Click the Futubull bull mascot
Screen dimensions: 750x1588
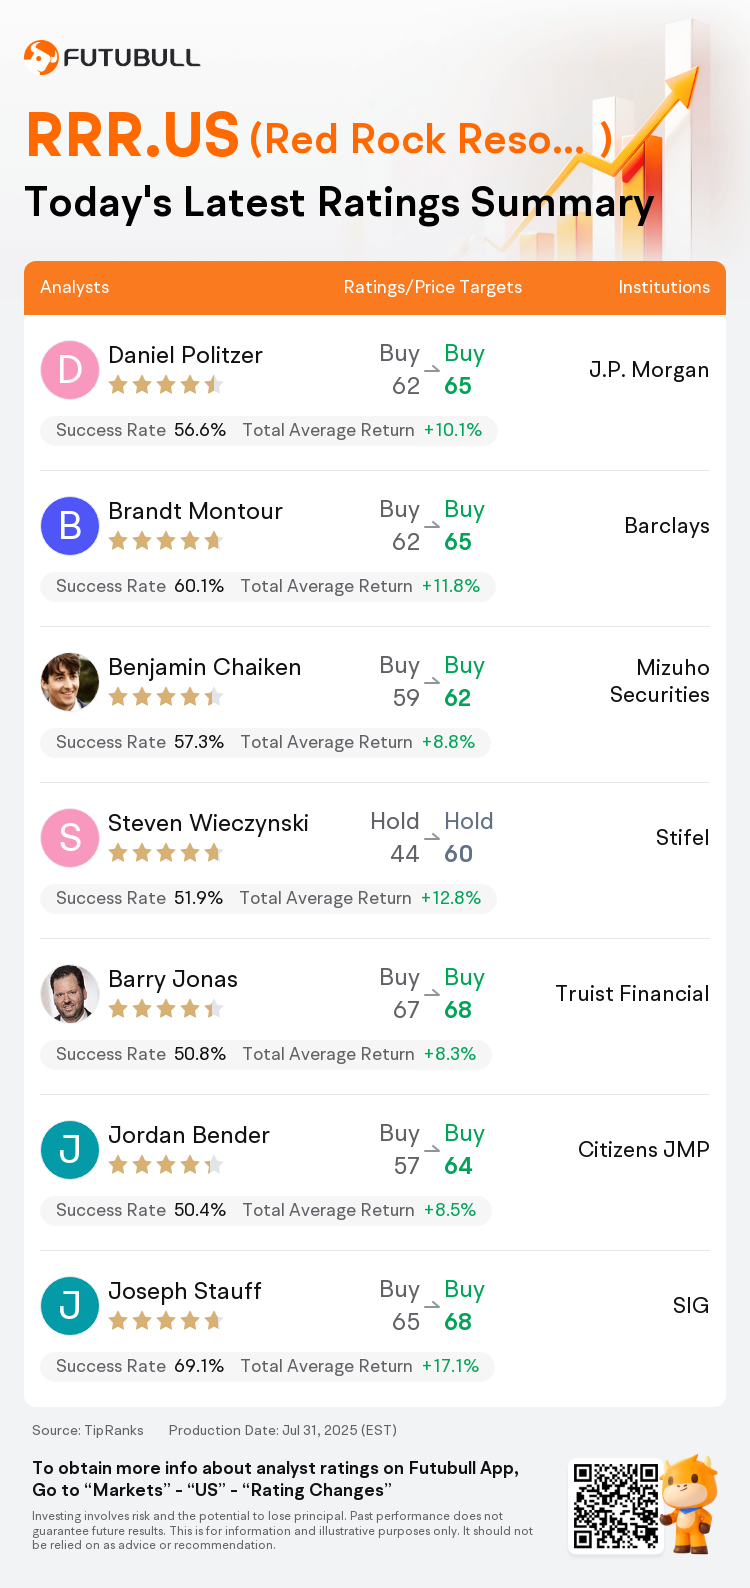691,1503
